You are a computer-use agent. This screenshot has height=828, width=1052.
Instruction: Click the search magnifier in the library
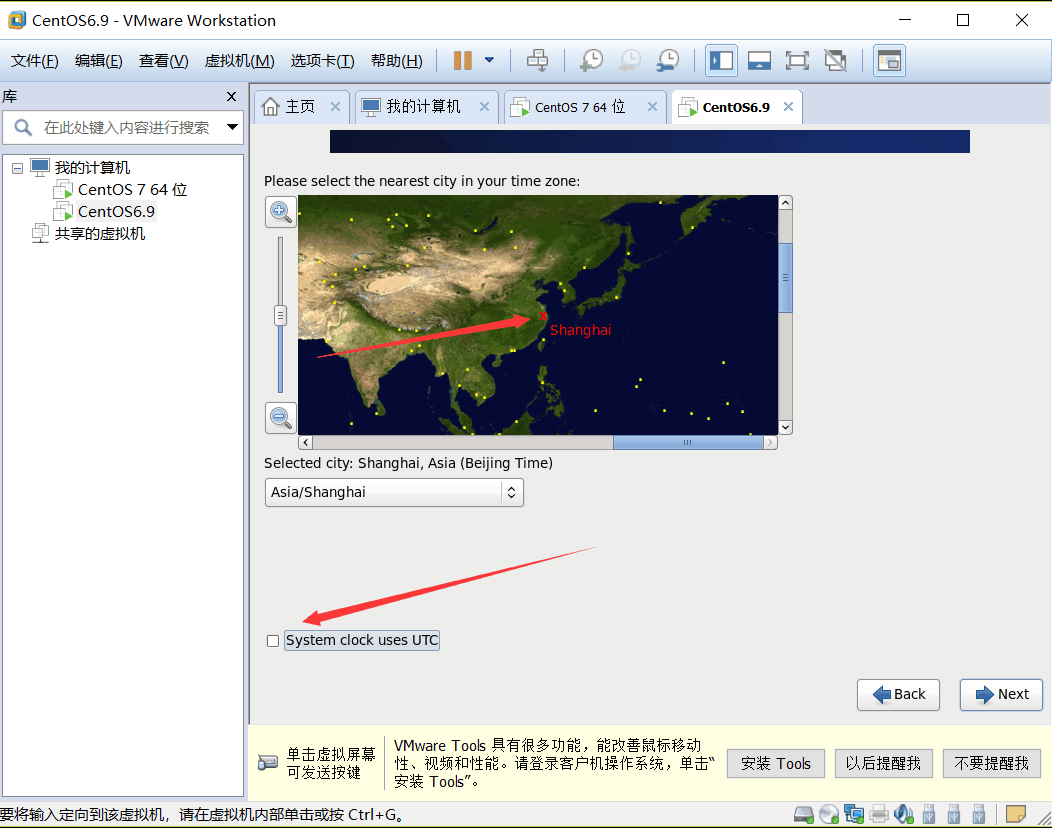pos(23,127)
